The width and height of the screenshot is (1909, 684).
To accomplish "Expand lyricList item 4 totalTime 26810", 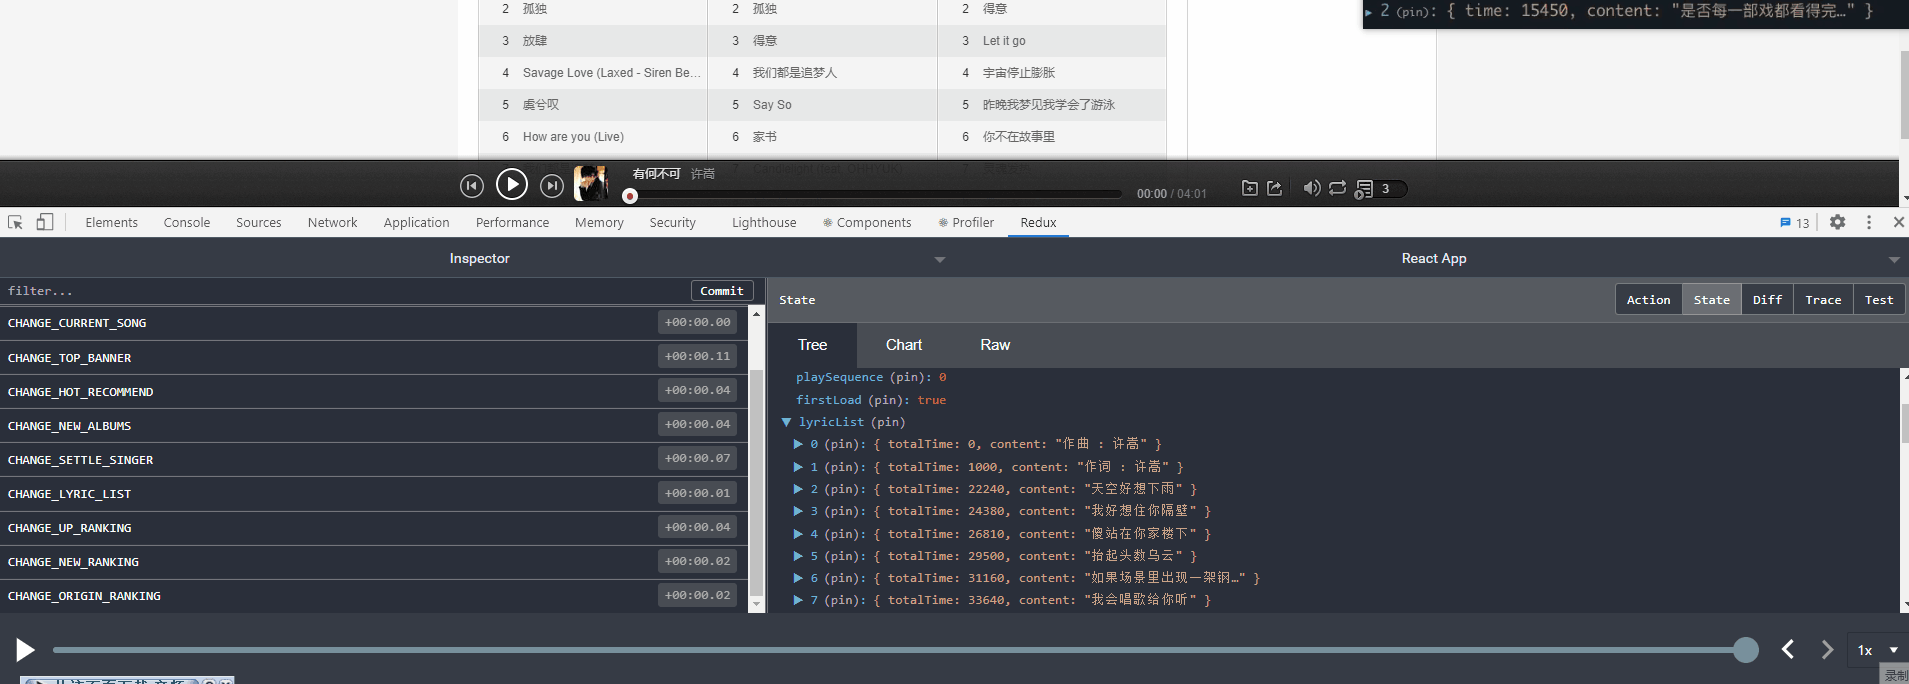I will coord(798,534).
